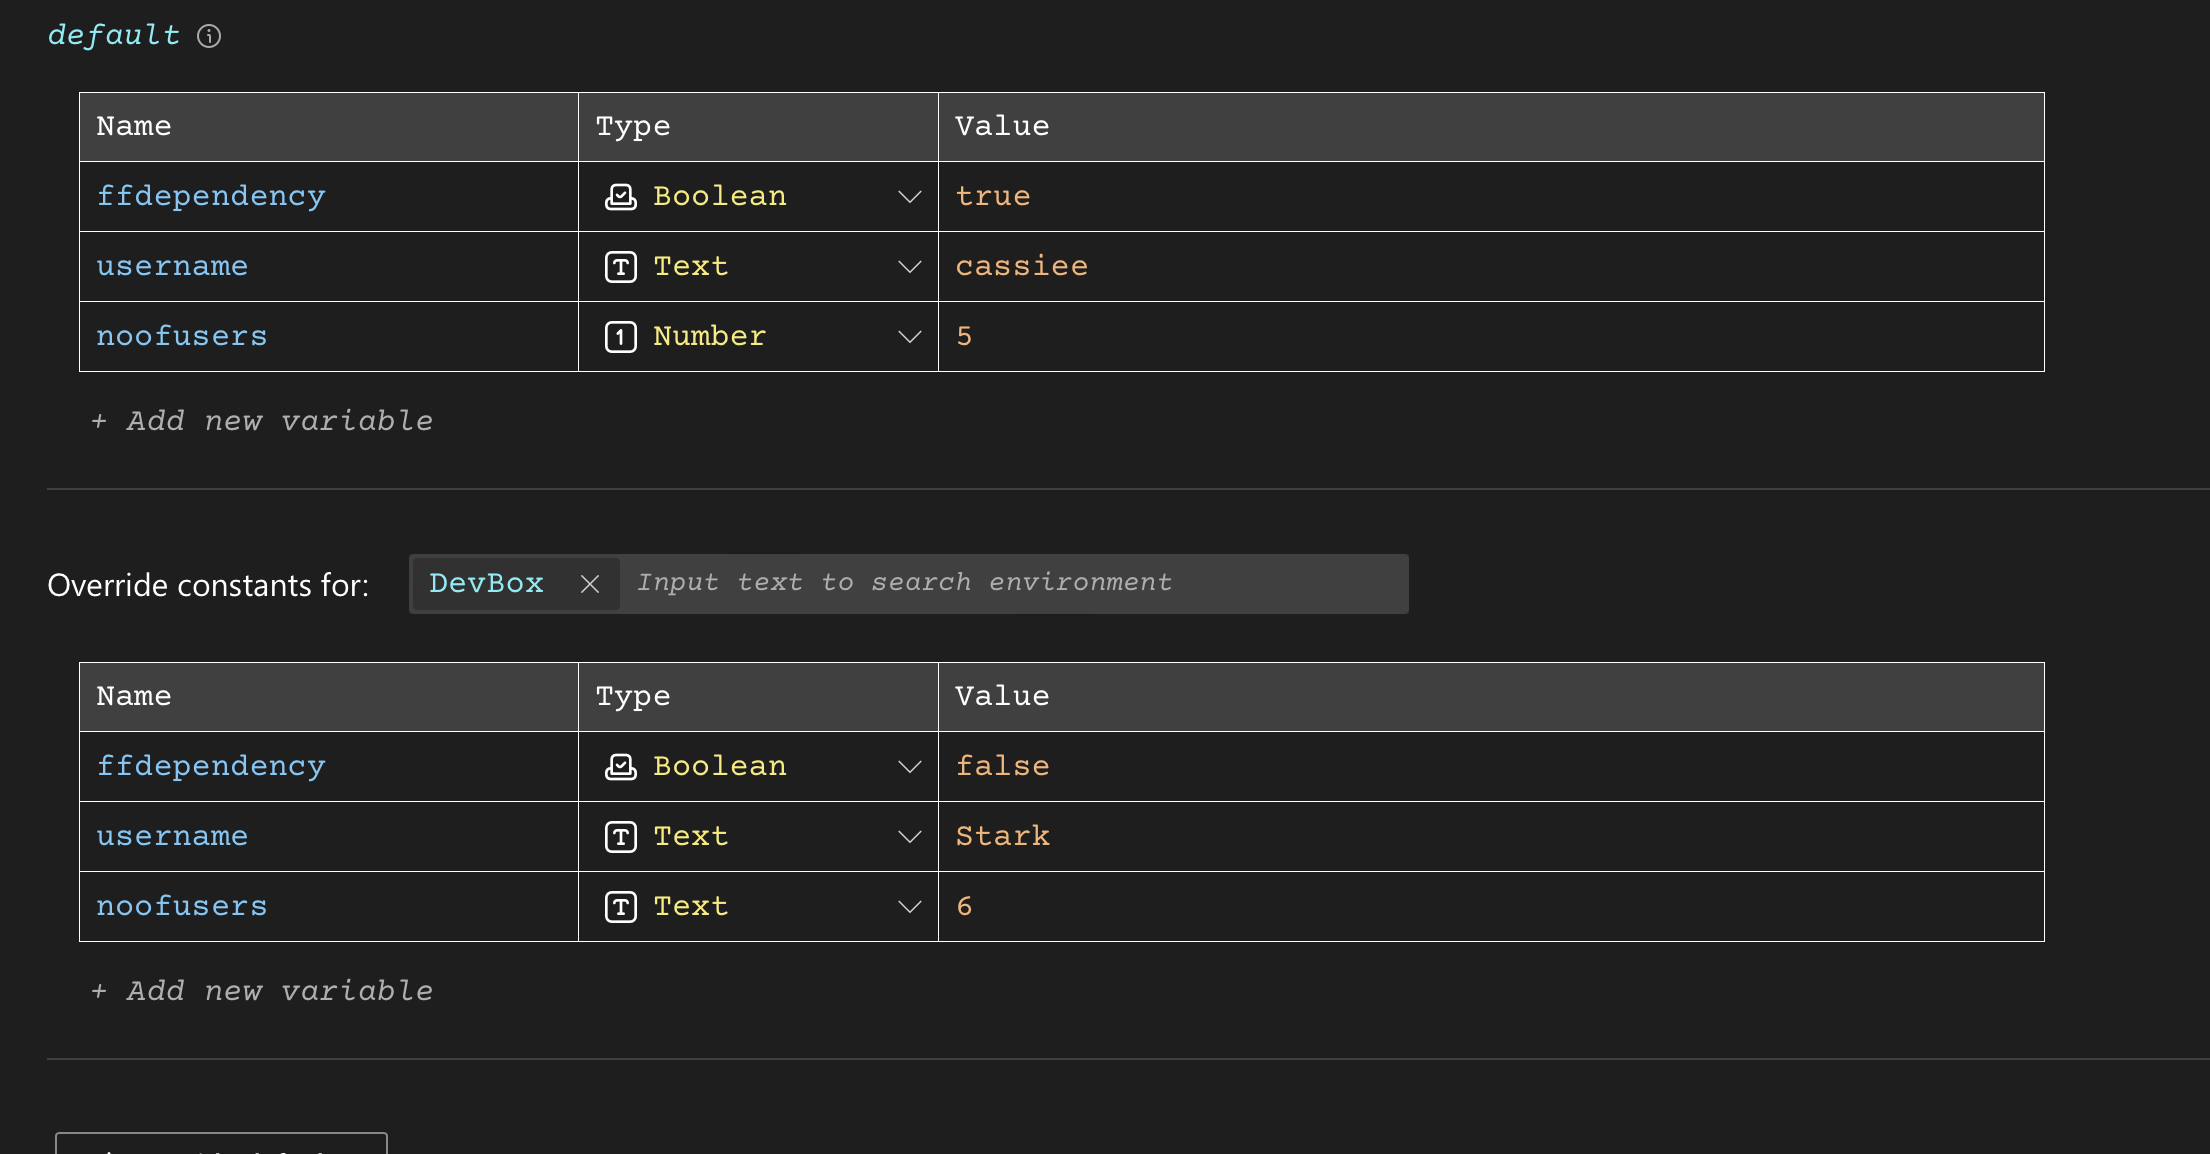The image size is (2210, 1154).
Task: Click Boolean checkbox icon in default ffdependency row
Action: click(620, 197)
